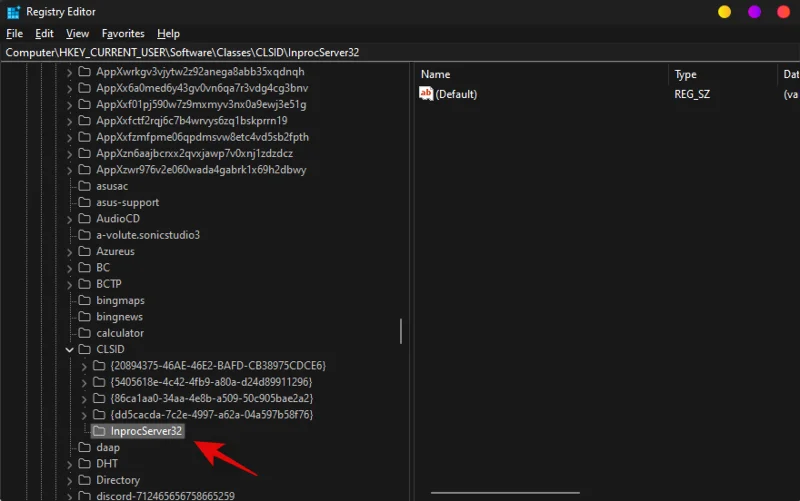The image size is (800, 501).
Task: Click the yellow minimize window button
Action: (x=724, y=12)
